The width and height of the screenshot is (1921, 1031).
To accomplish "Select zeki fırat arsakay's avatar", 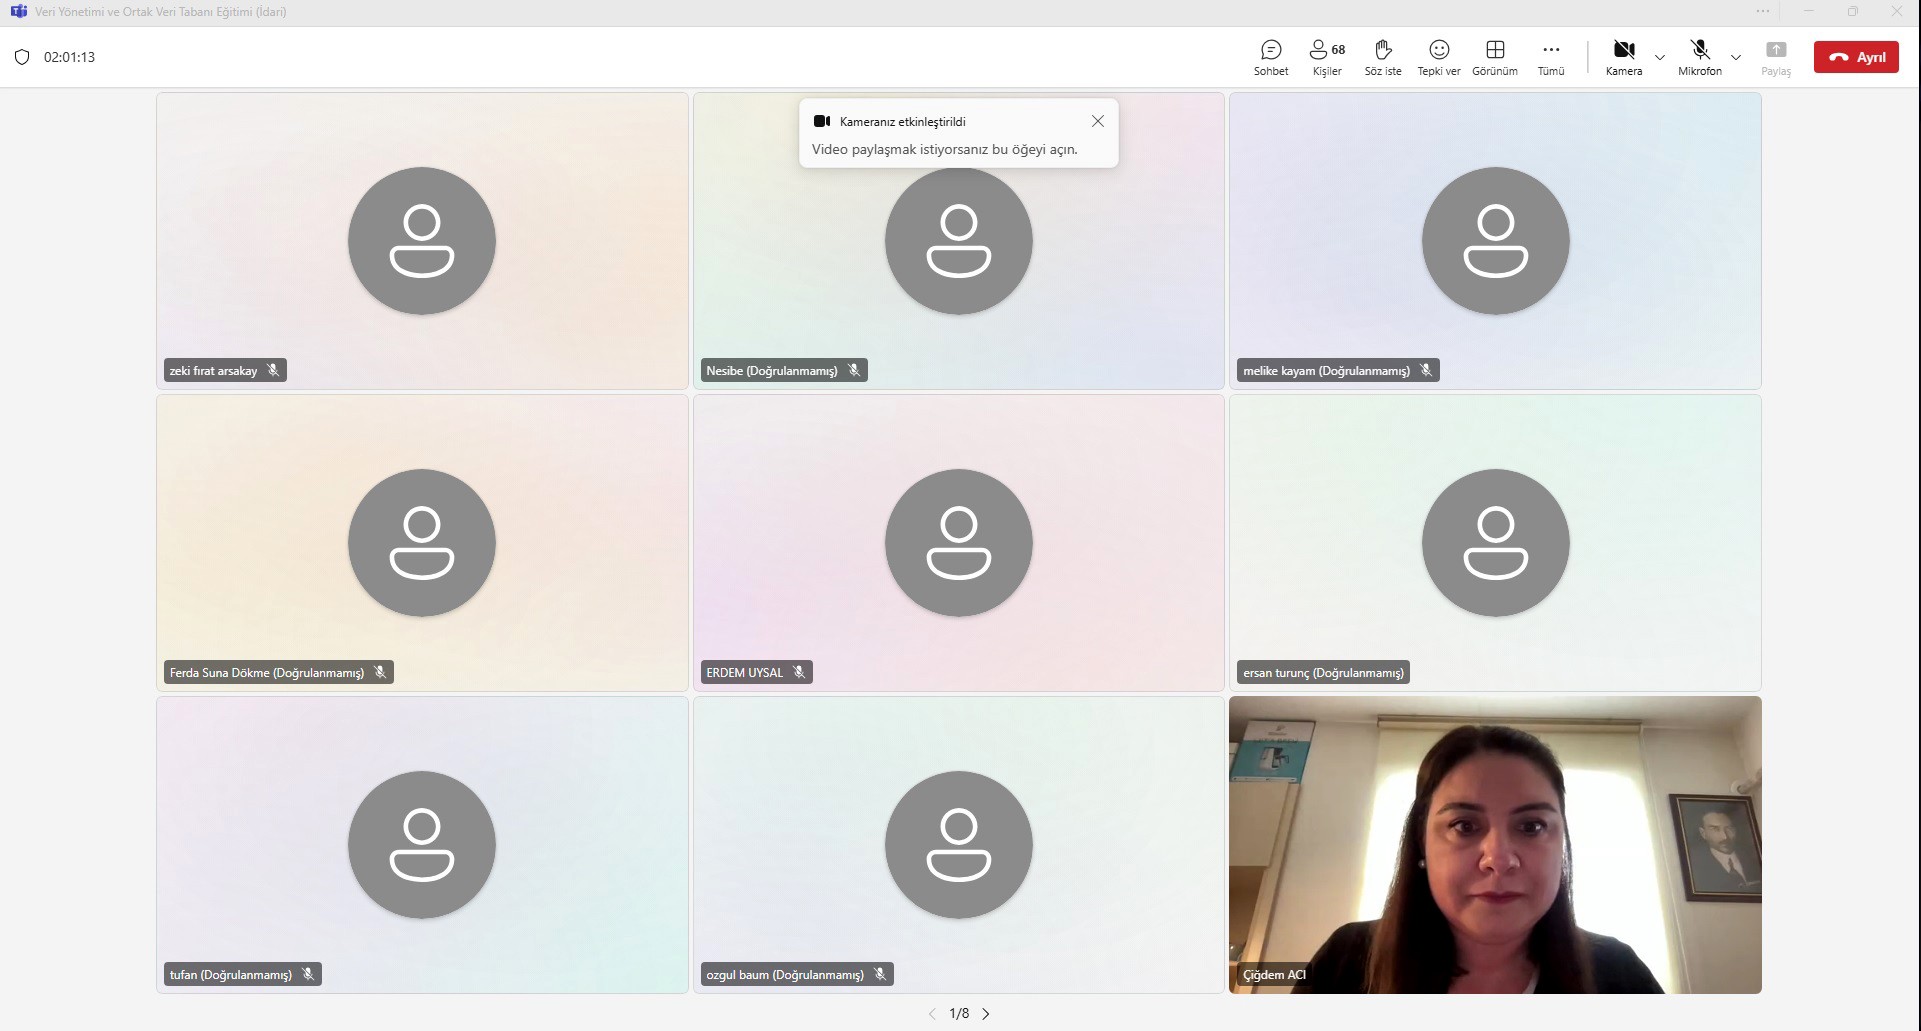I will (x=422, y=241).
